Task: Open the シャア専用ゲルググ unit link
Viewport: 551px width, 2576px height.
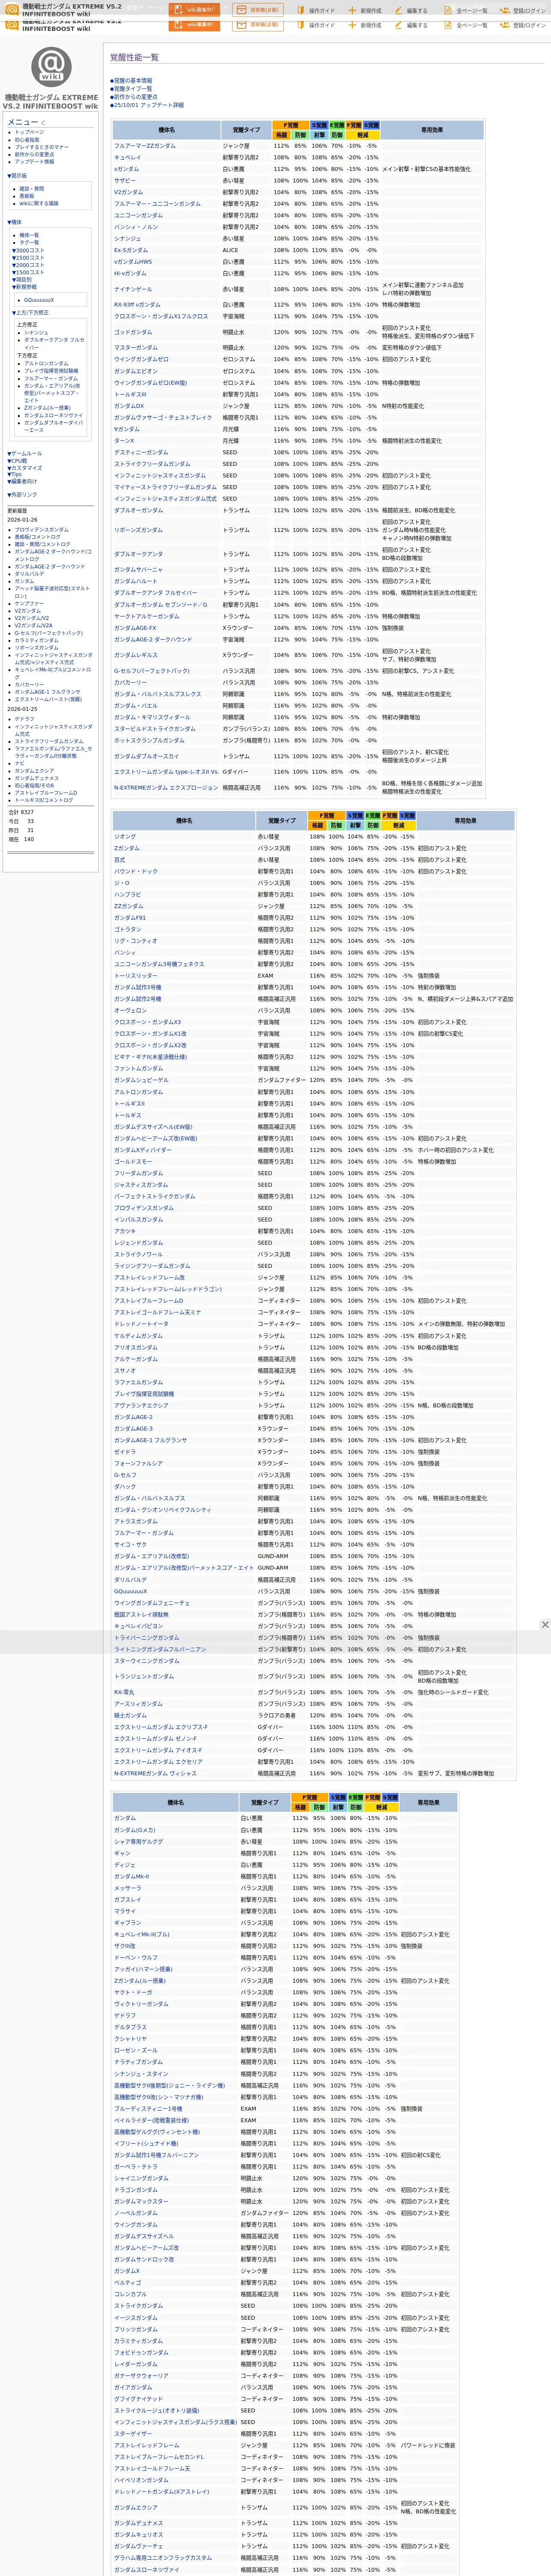Action: pyautogui.click(x=138, y=1842)
